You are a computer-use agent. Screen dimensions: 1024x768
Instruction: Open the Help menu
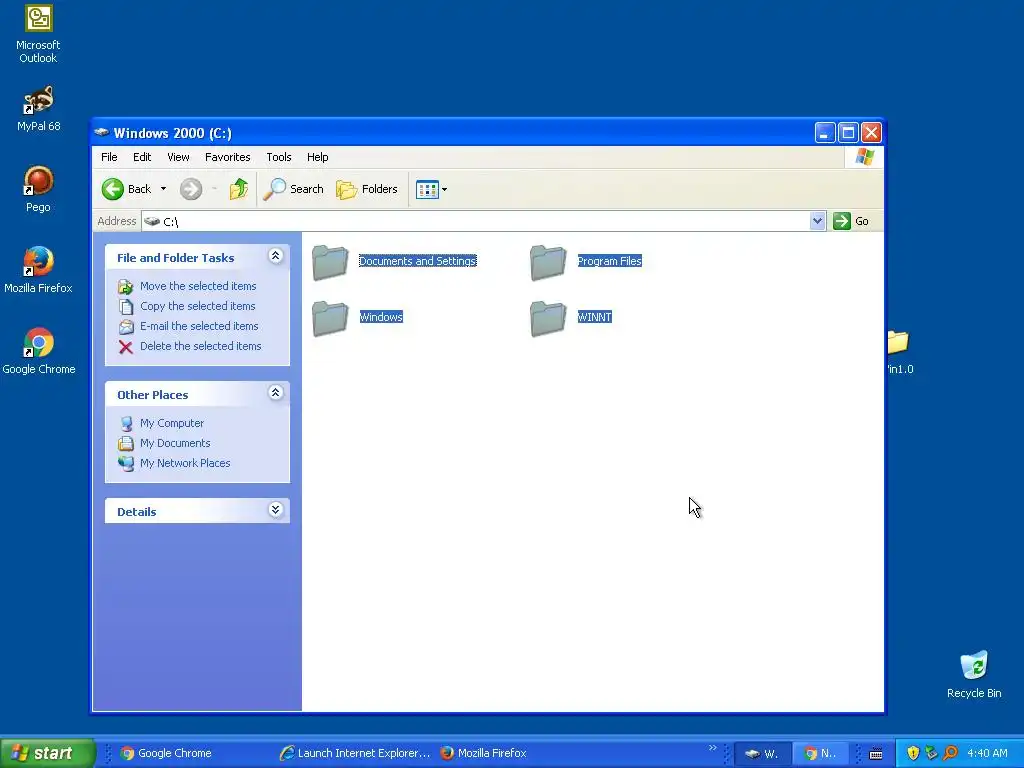317,157
